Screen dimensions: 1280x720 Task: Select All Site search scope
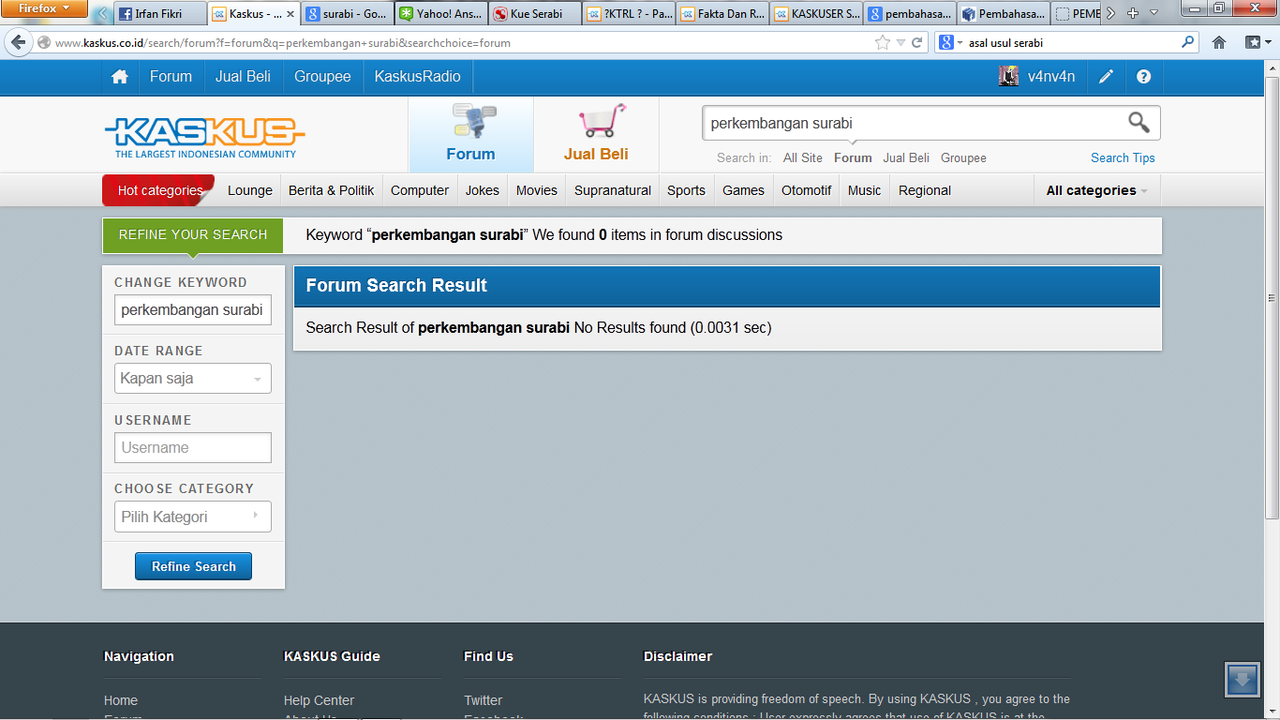coord(803,158)
